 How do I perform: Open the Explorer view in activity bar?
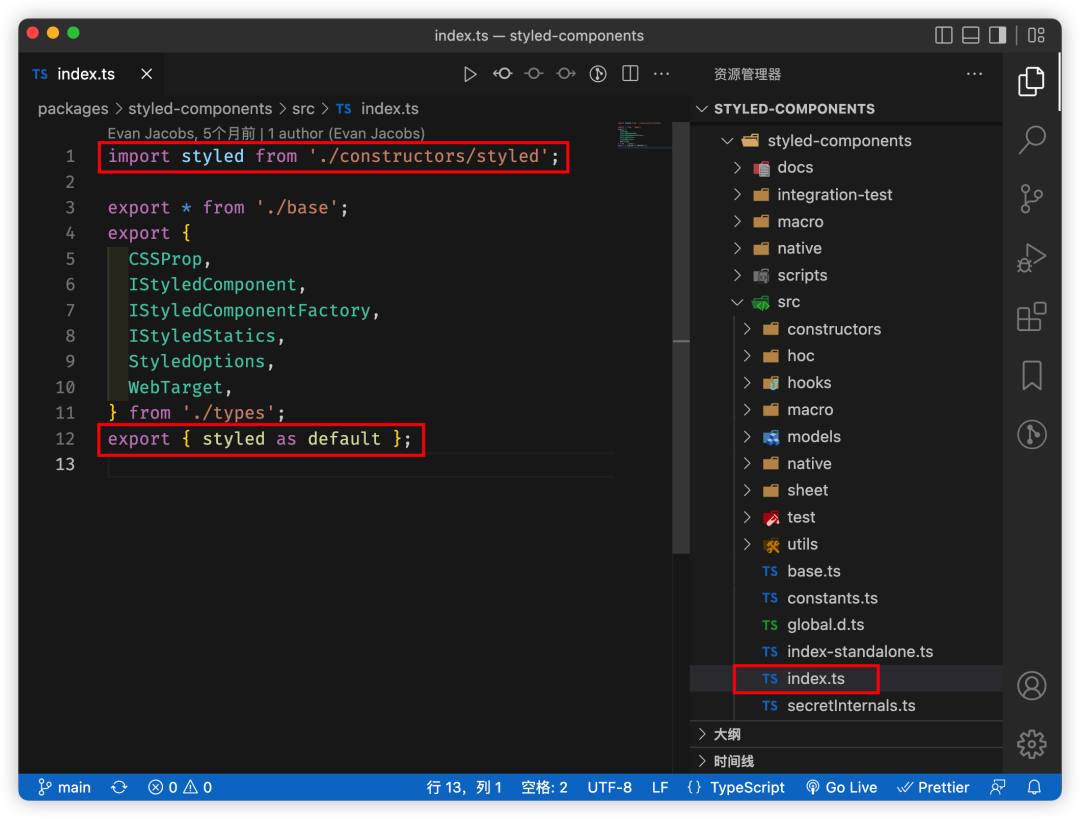pos(1031,81)
